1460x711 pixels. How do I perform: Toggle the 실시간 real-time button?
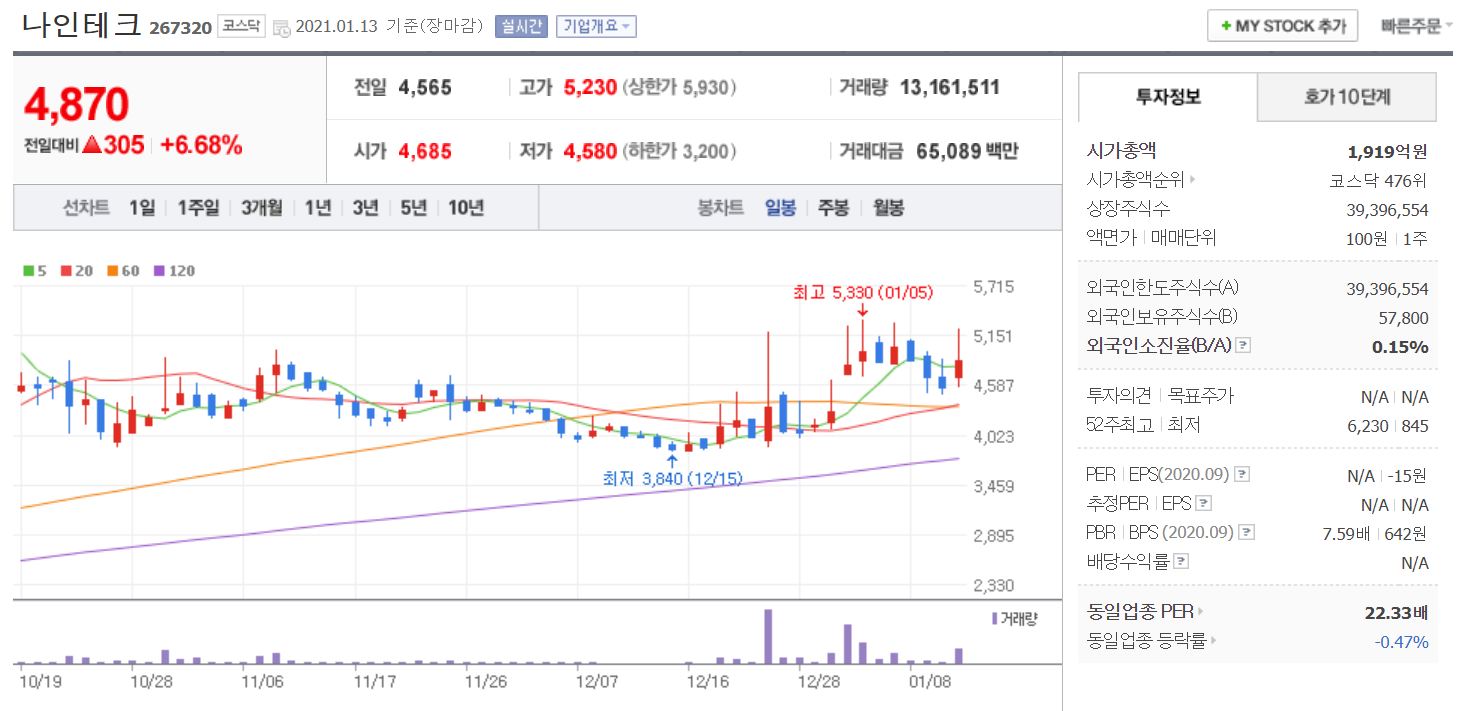pos(521,27)
